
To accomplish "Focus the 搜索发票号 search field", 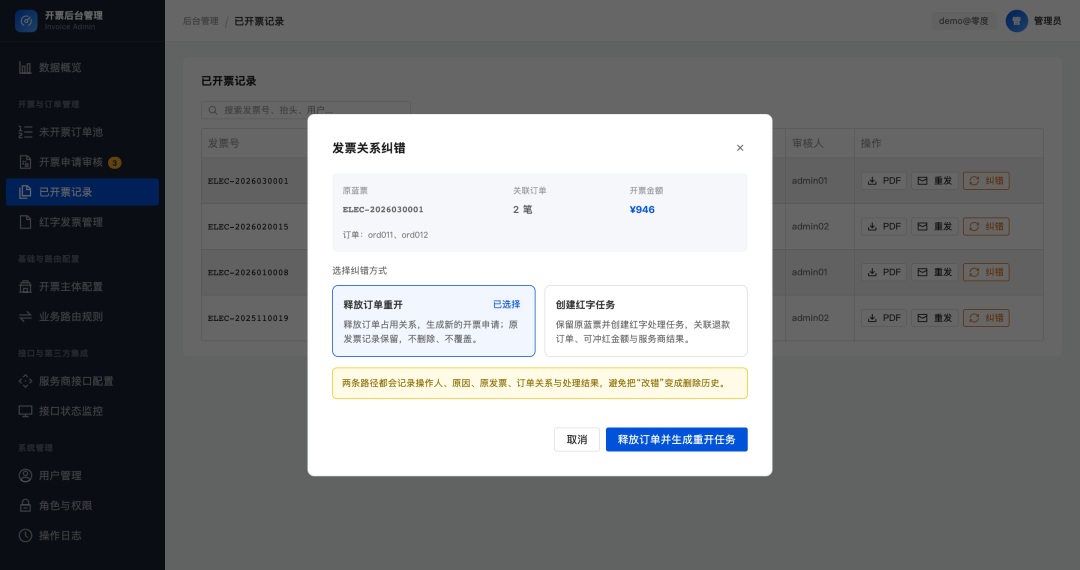I will (x=306, y=110).
